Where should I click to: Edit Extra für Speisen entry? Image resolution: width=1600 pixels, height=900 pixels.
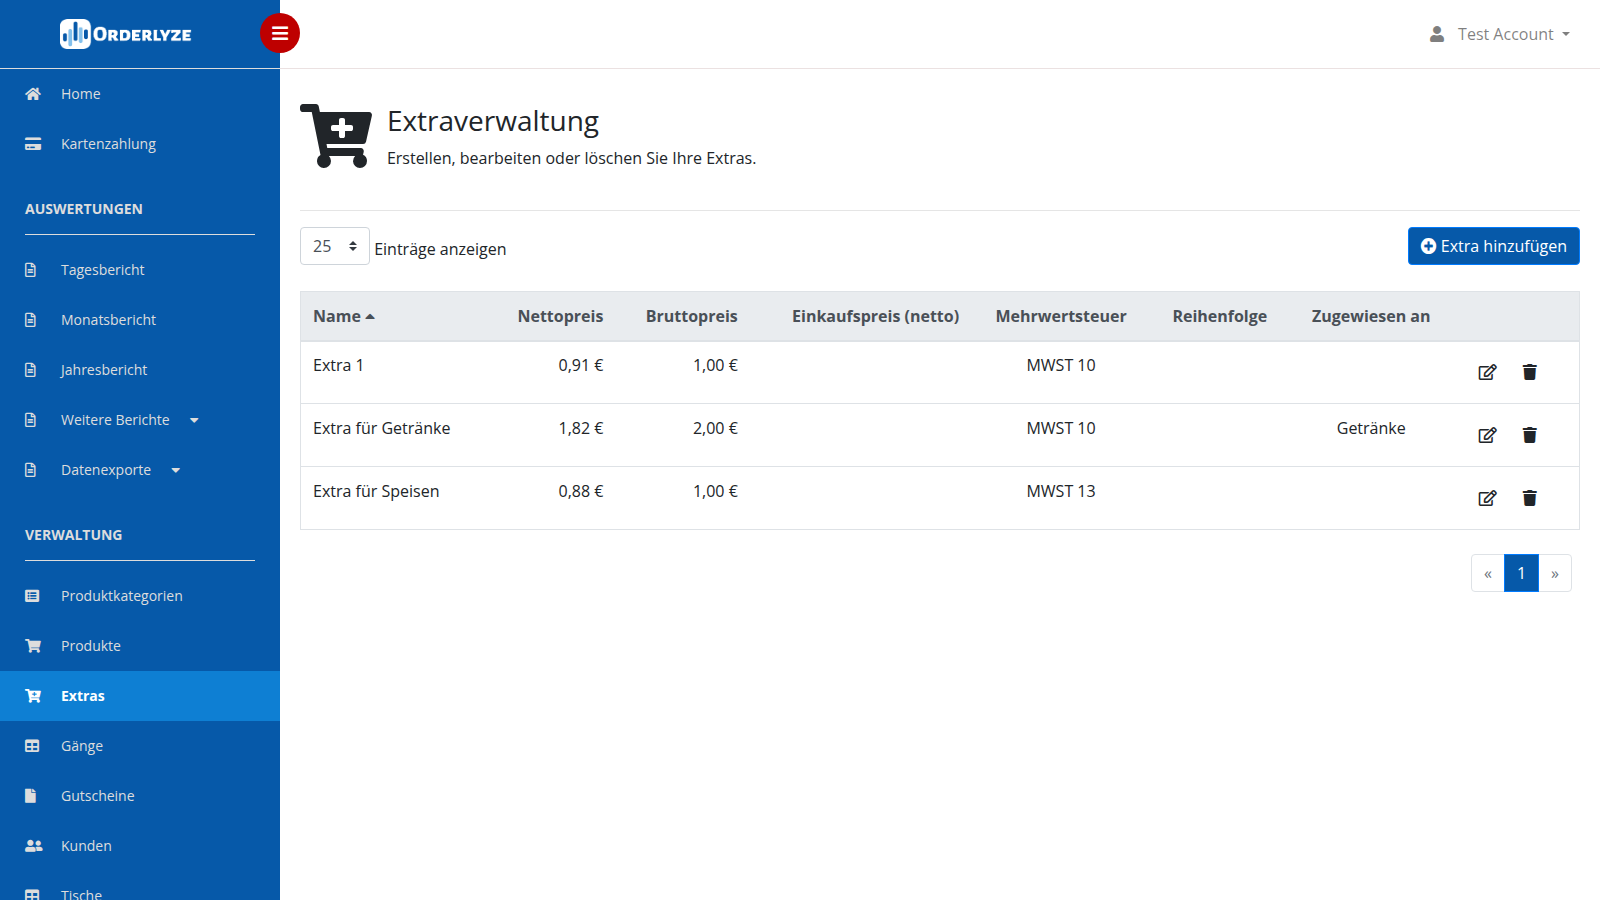click(x=1487, y=498)
